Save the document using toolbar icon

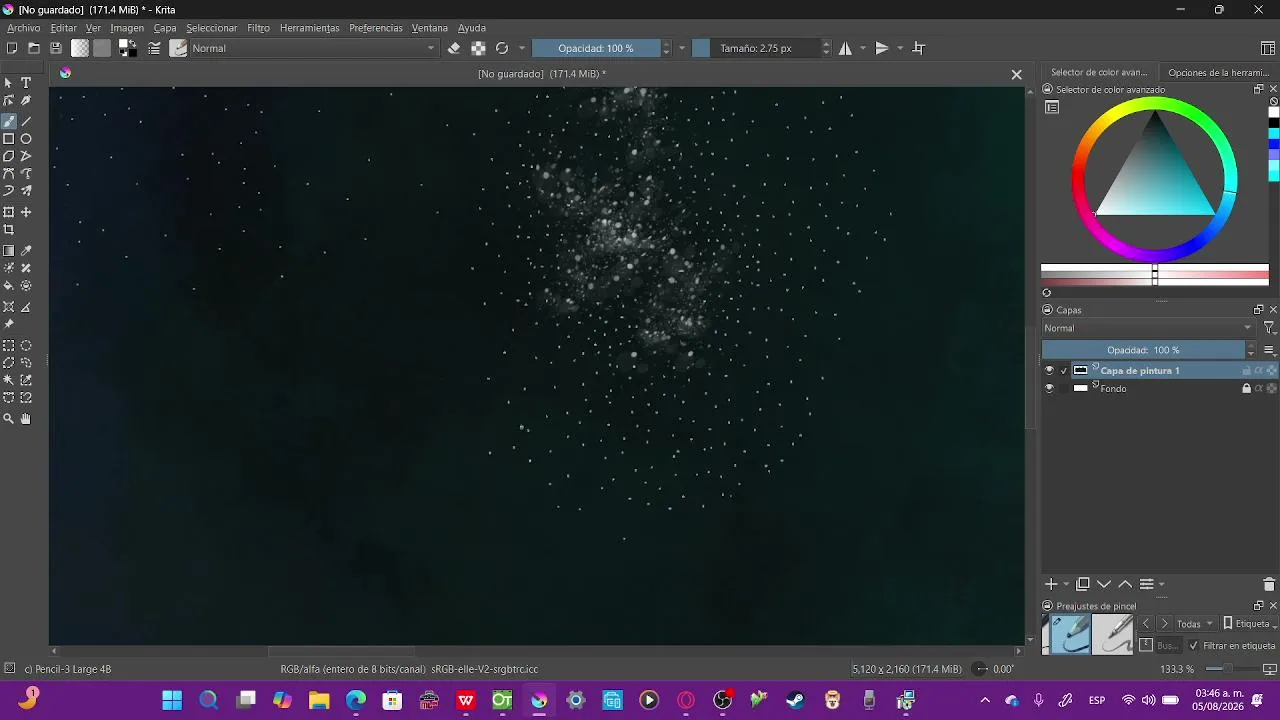(x=56, y=48)
